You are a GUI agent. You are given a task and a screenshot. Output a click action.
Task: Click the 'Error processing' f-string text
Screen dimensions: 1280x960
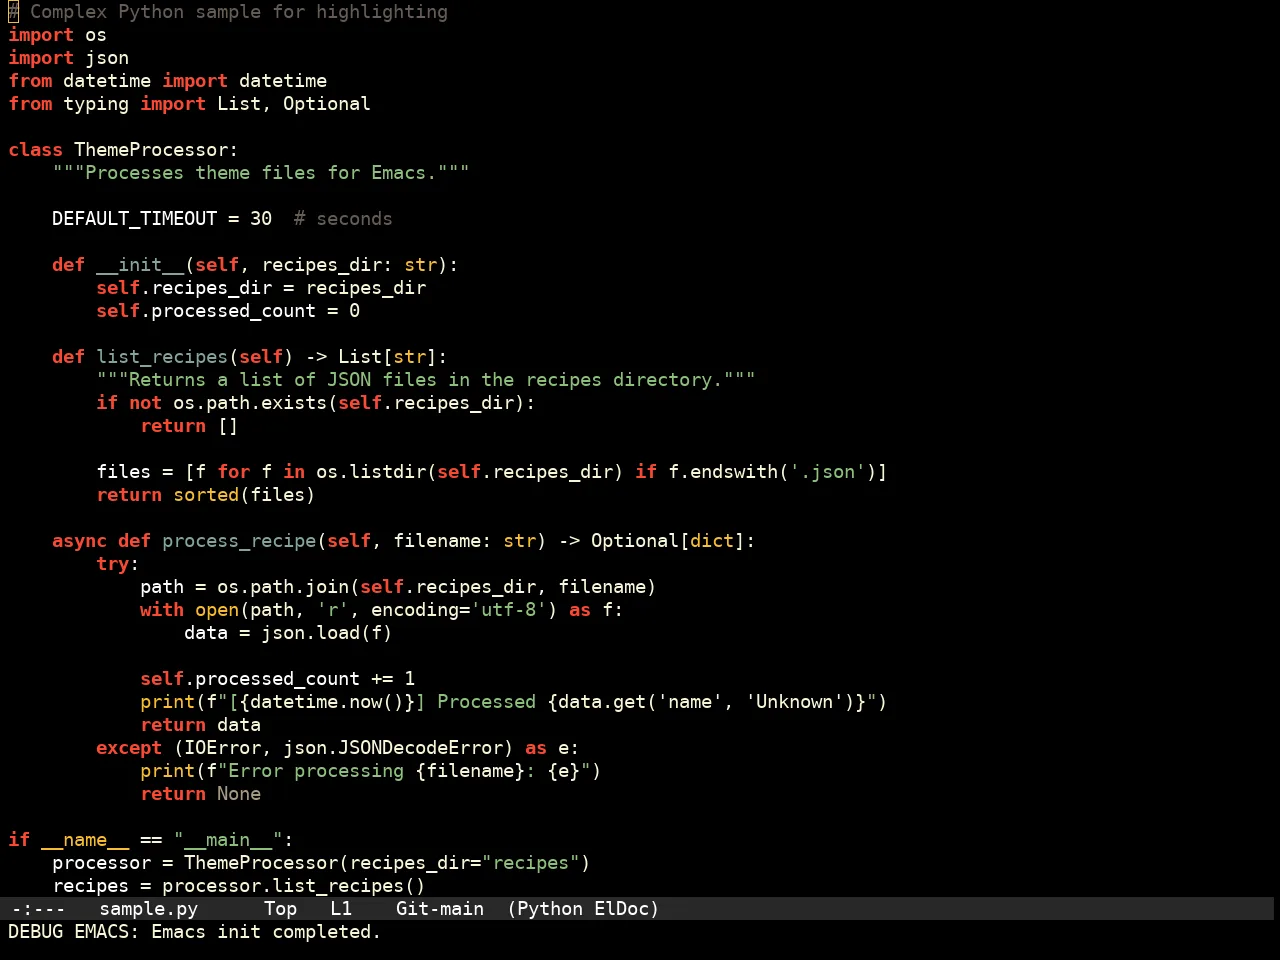pos(316,771)
